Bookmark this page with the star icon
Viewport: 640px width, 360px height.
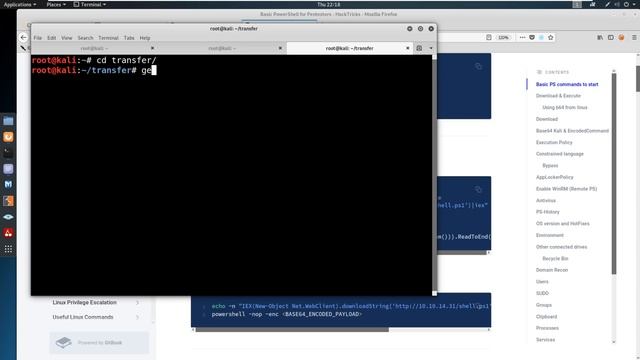coord(551,38)
